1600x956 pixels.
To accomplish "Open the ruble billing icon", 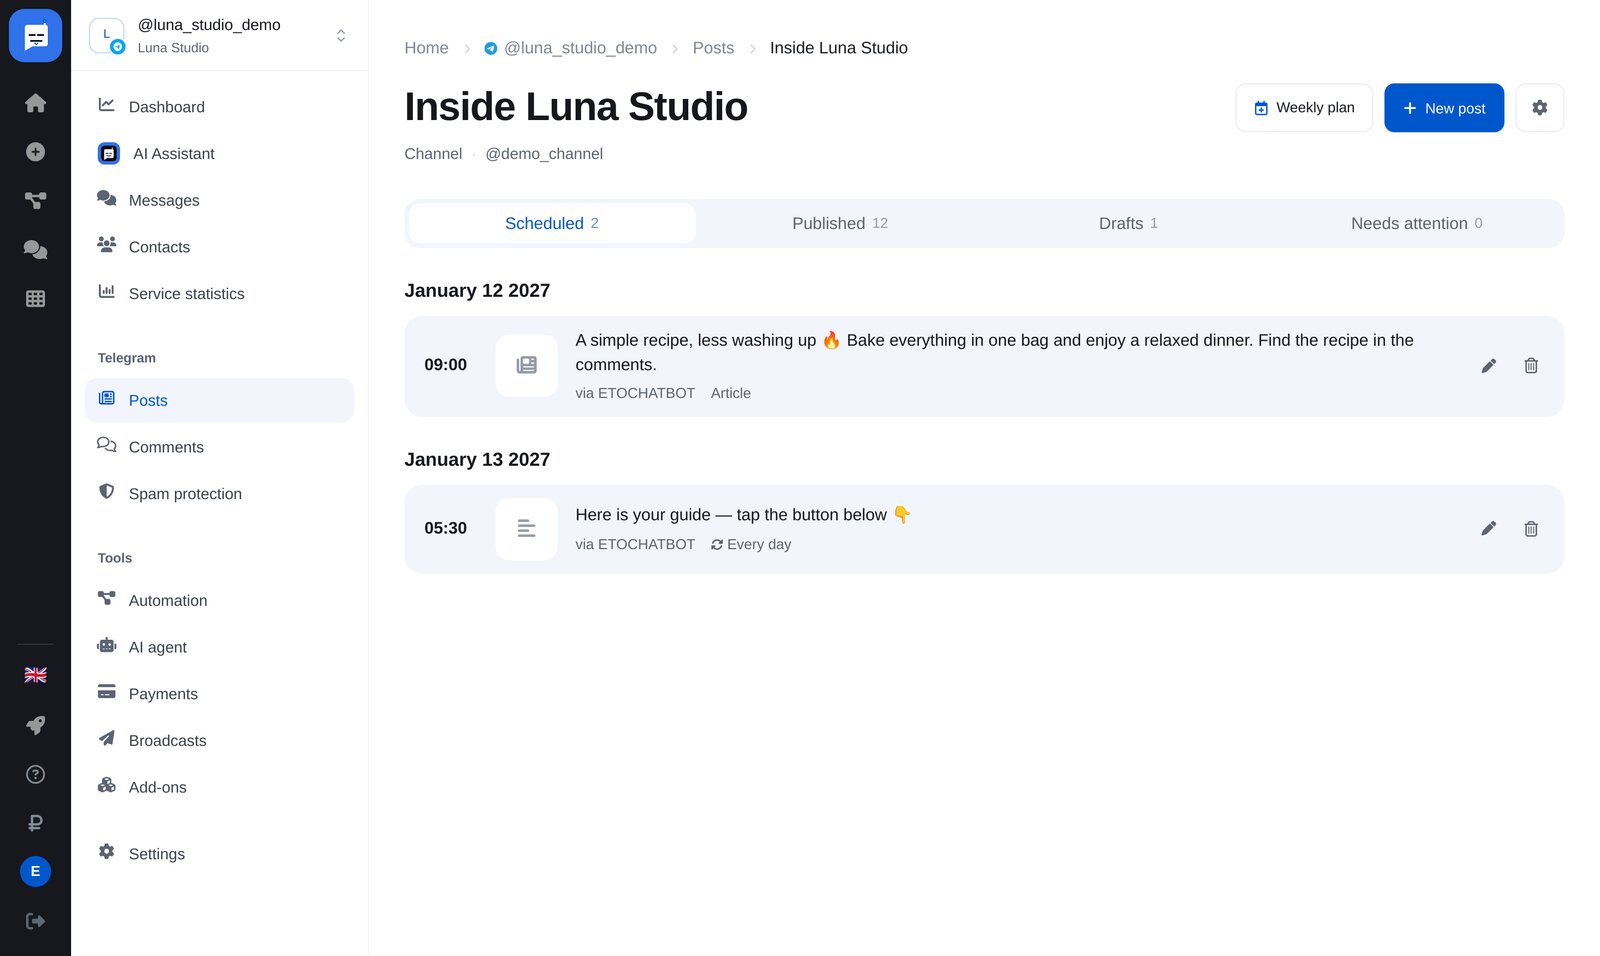I will pyautogui.click(x=35, y=823).
